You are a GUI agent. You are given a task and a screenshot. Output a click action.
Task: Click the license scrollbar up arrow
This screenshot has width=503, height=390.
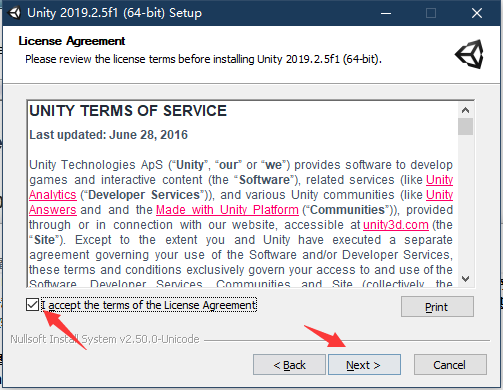pos(465,110)
